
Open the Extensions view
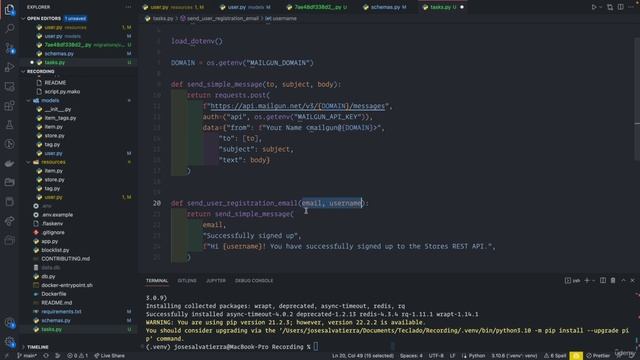9,106
